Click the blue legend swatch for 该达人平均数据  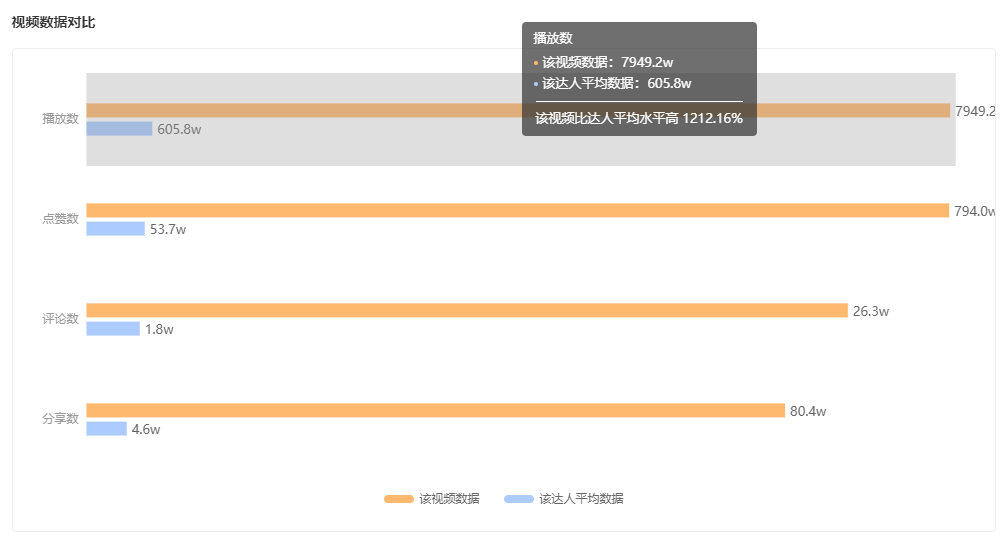click(519, 499)
